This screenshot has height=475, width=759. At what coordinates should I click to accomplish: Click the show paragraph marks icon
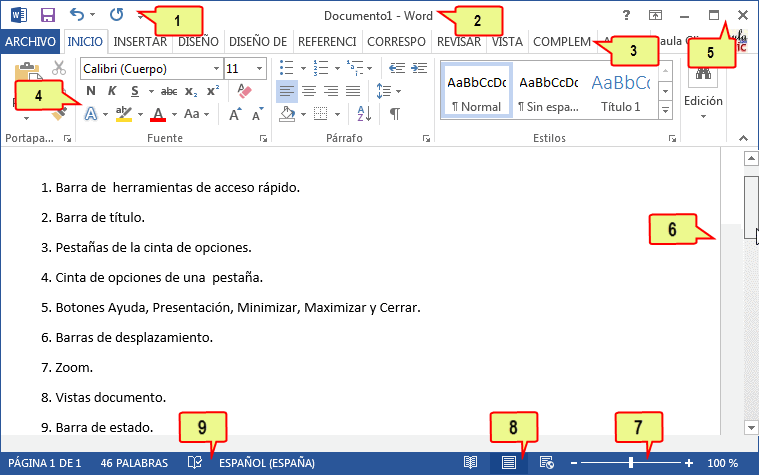[x=394, y=113]
